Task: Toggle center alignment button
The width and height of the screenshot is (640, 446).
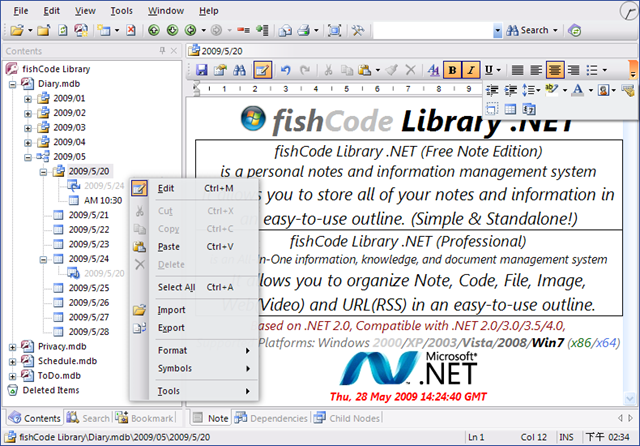Action: tap(555, 70)
